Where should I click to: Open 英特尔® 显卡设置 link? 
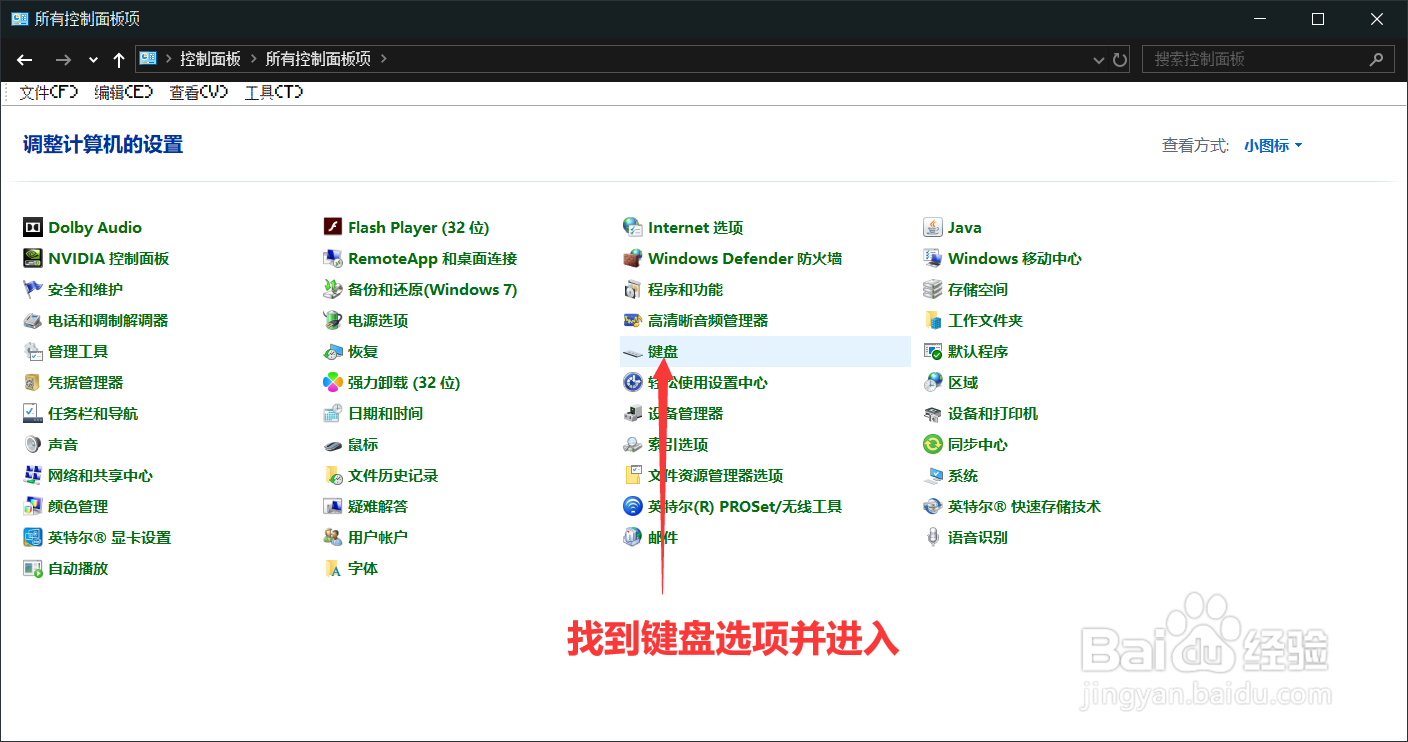point(109,537)
